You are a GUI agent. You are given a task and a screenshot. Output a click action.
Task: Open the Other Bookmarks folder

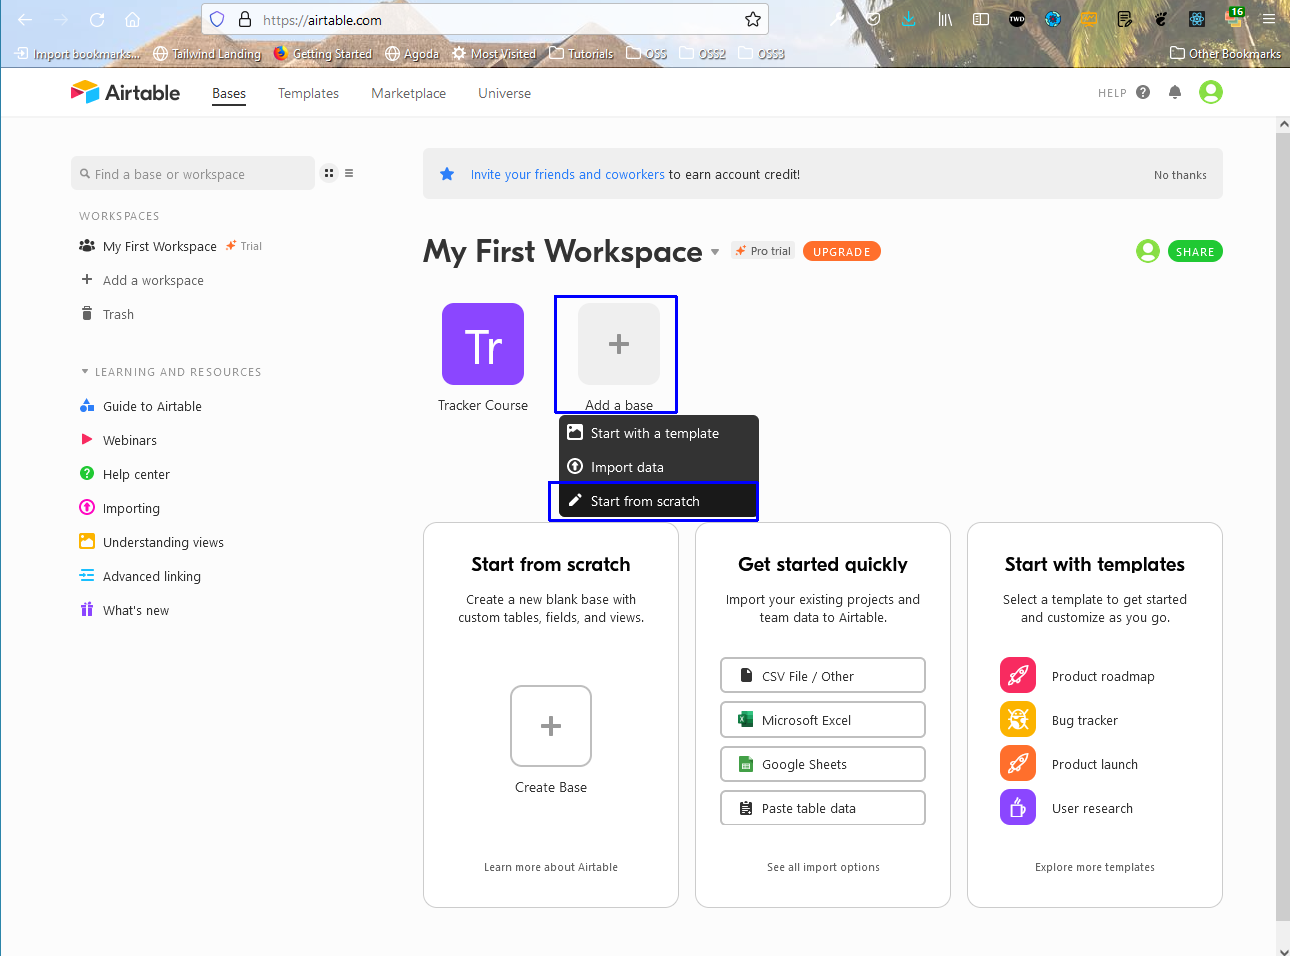[1225, 53]
